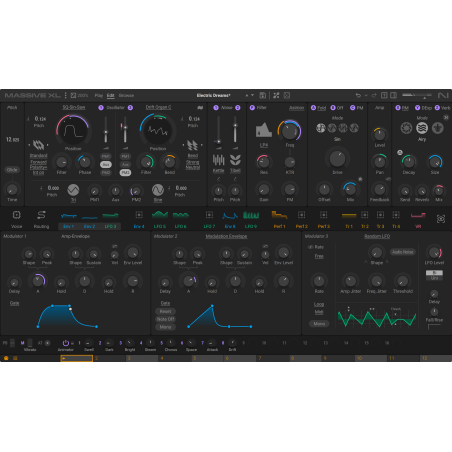The width and height of the screenshot is (452, 452).
Task: Open the SQ-Sin-Saw wavetable selector
Action: tap(74, 107)
